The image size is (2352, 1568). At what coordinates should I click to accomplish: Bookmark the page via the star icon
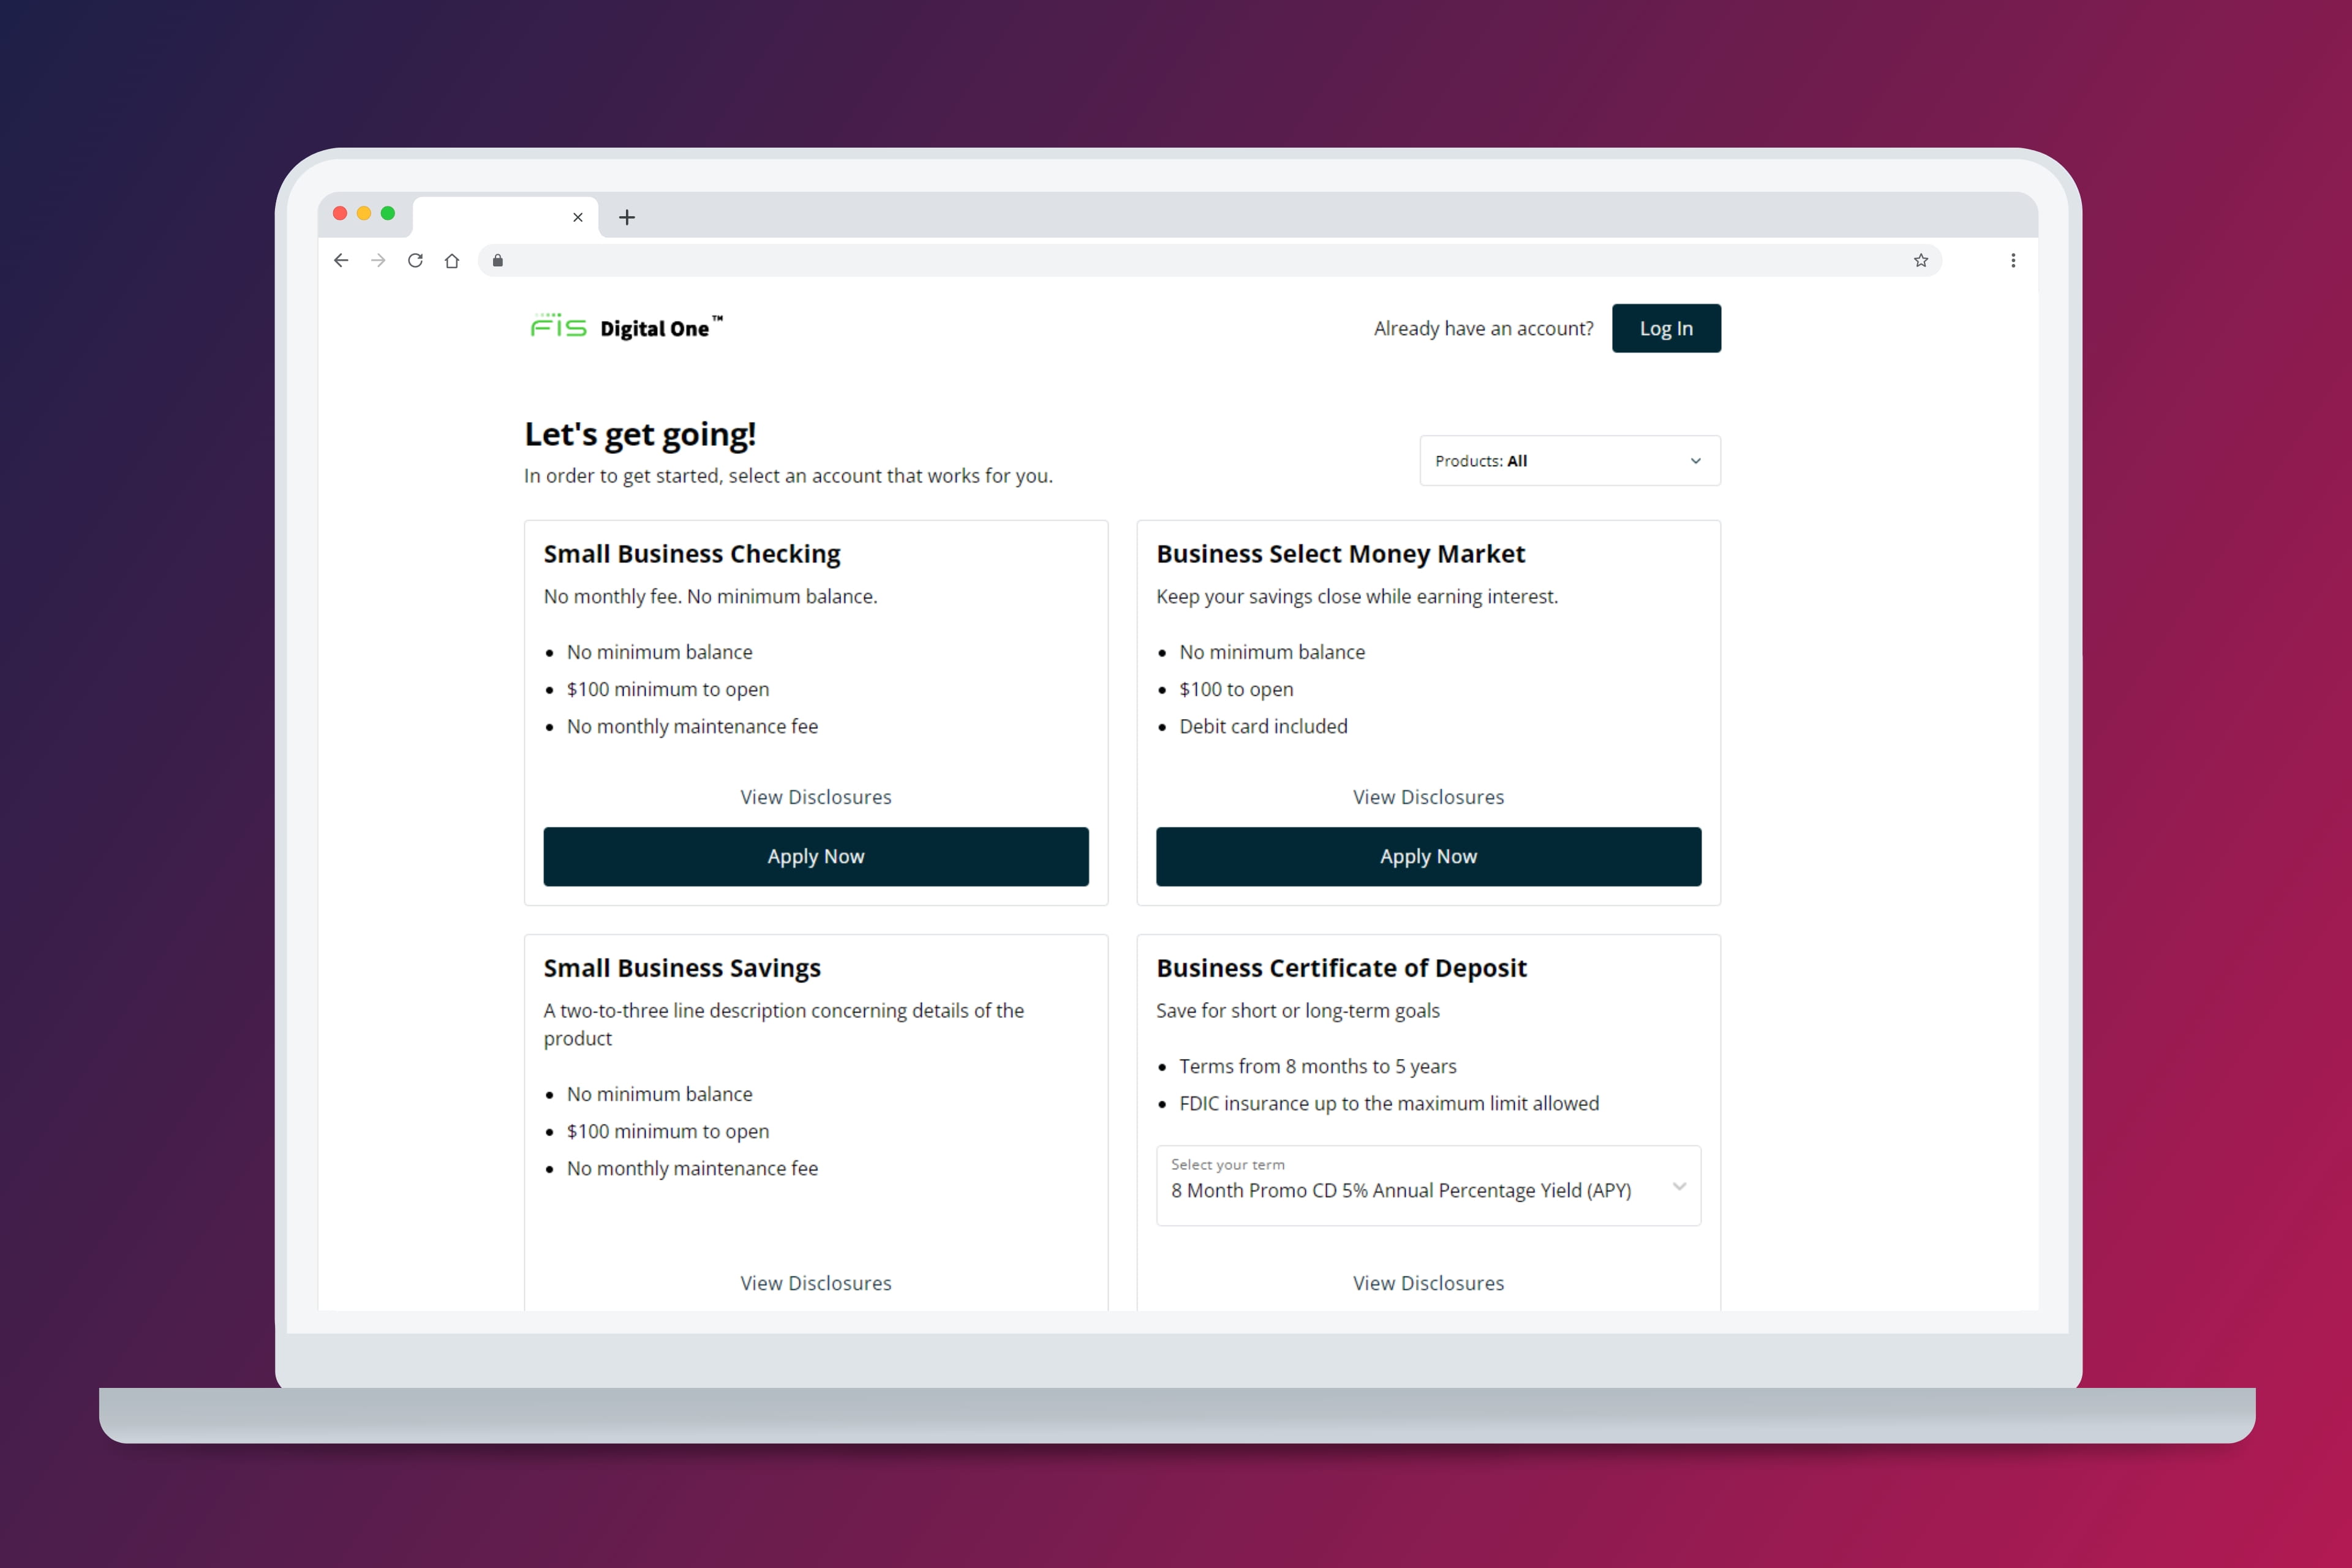coord(1921,260)
